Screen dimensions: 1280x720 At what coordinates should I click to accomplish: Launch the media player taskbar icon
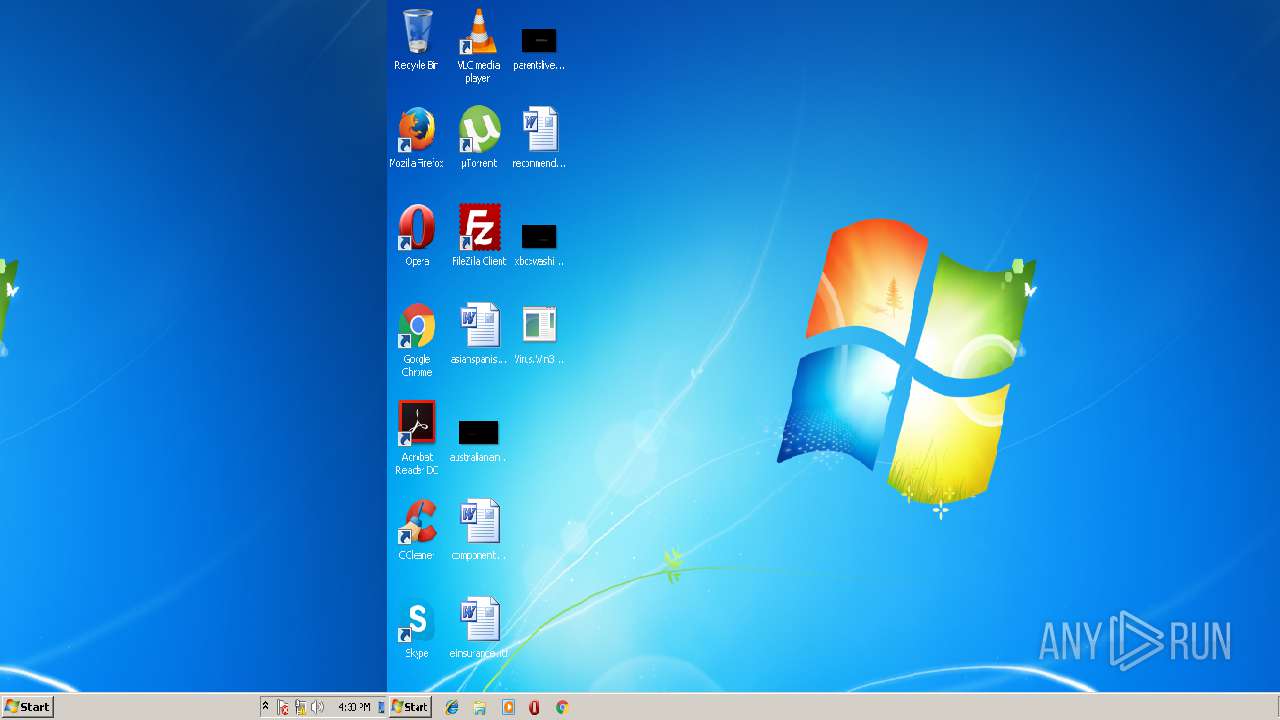pos(508,707)
